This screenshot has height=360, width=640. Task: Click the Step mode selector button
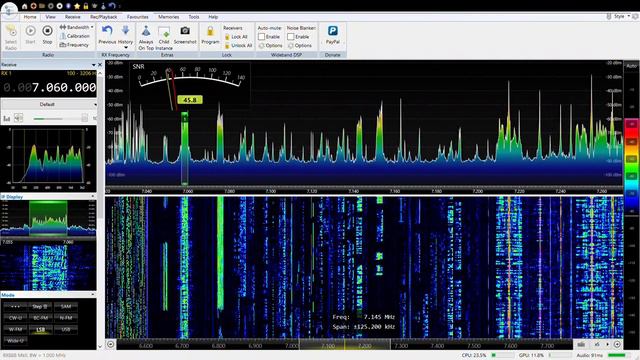40,306
